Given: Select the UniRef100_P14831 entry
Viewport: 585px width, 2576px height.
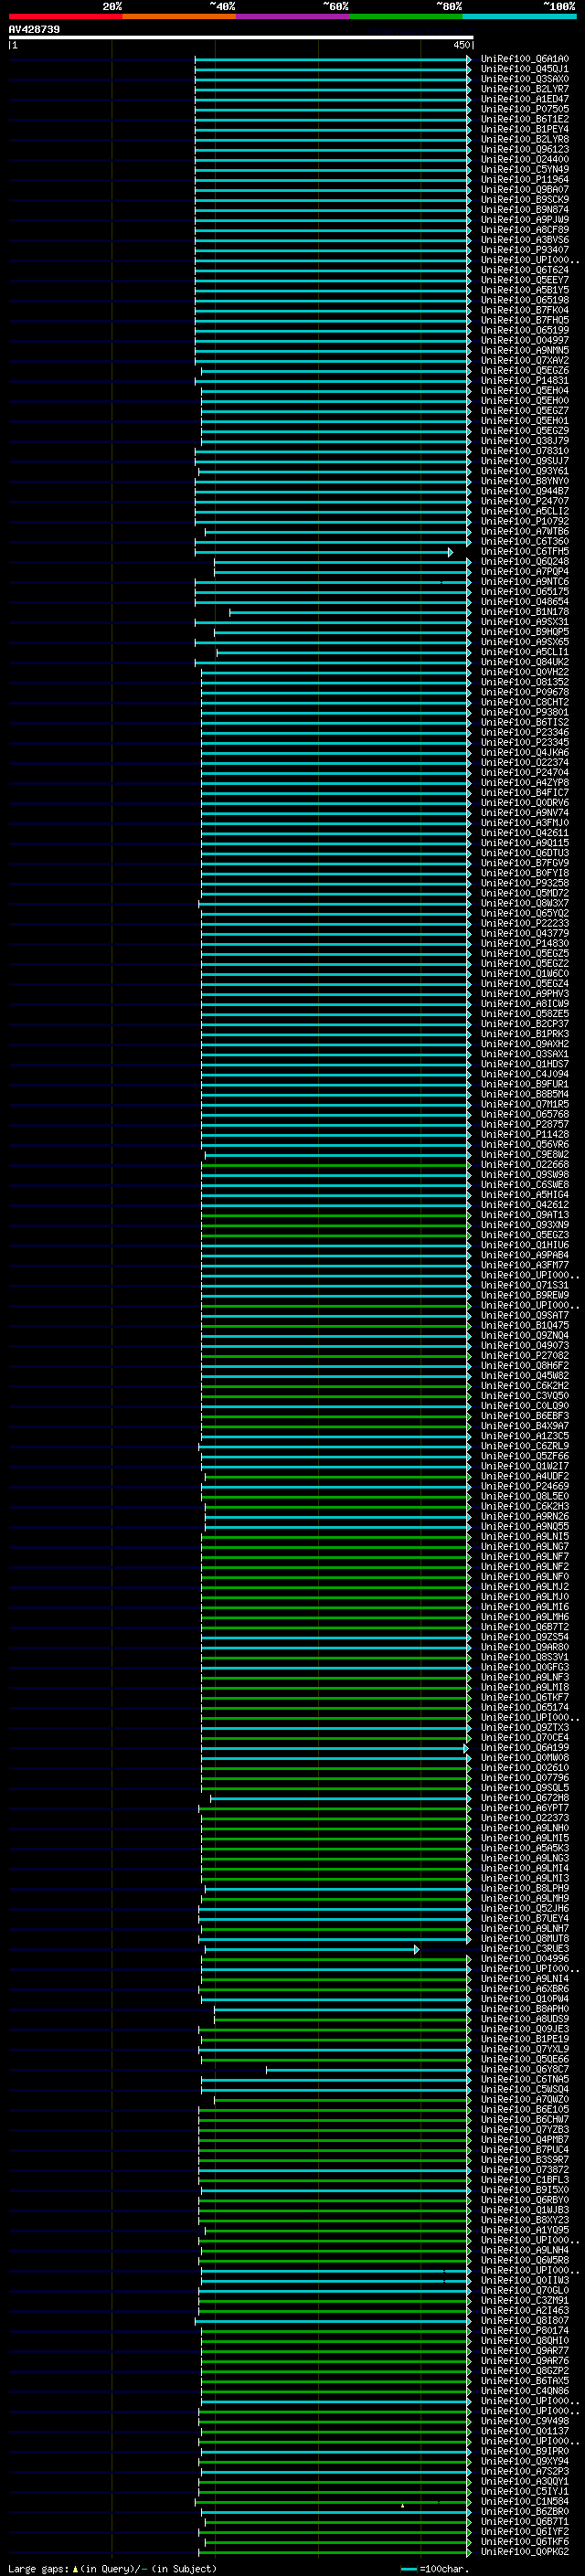Looking at the screenshot, I should (x=525, y=380).
